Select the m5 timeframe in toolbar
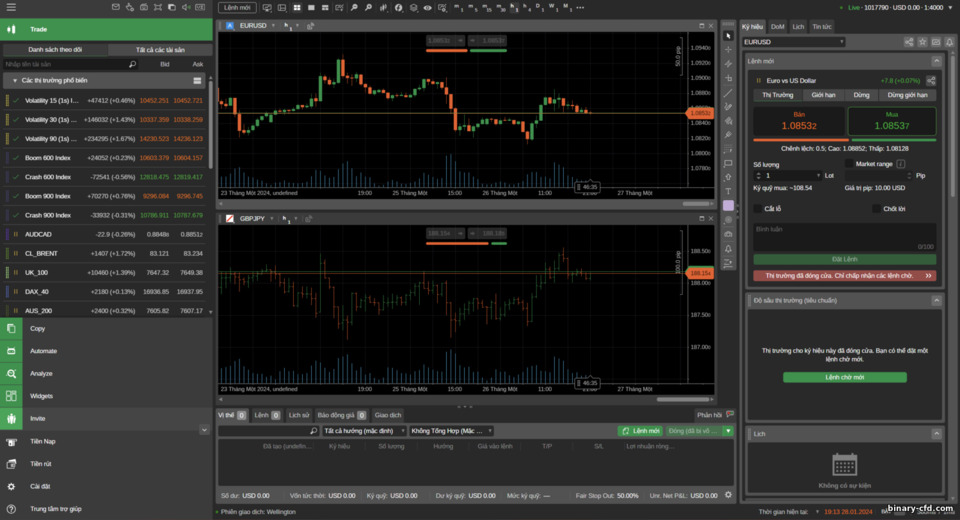 click(x=473, y=7)
